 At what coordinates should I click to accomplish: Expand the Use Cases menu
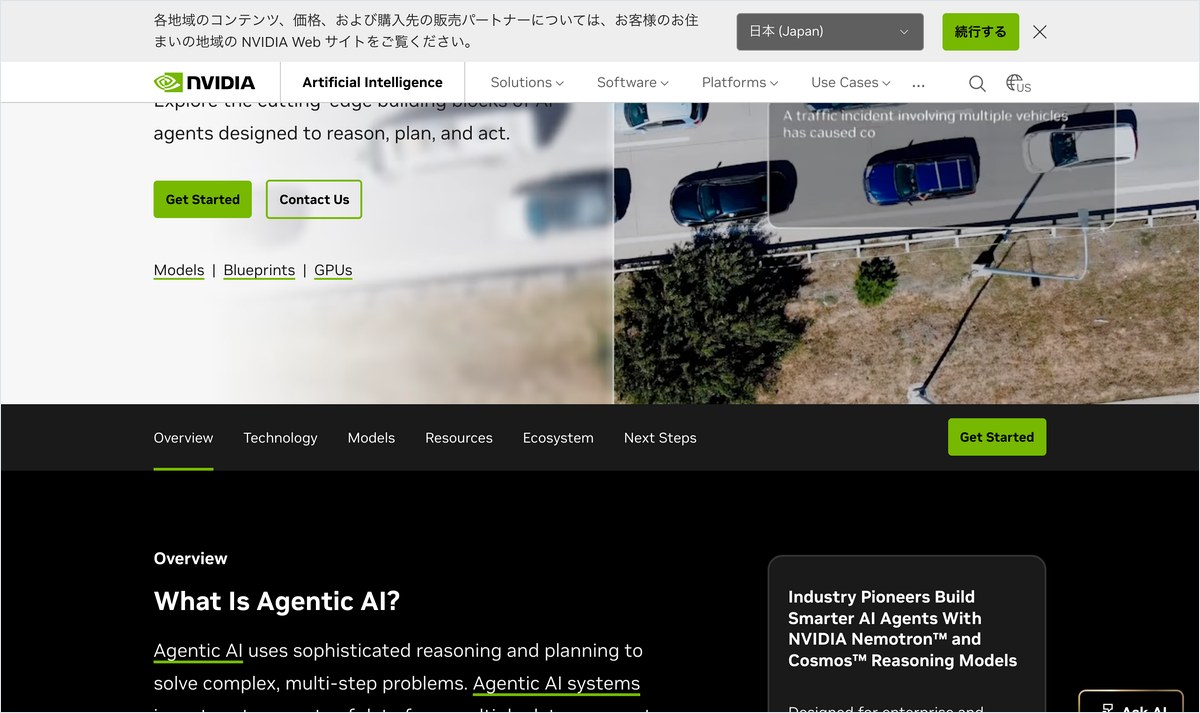click(851, 82)
